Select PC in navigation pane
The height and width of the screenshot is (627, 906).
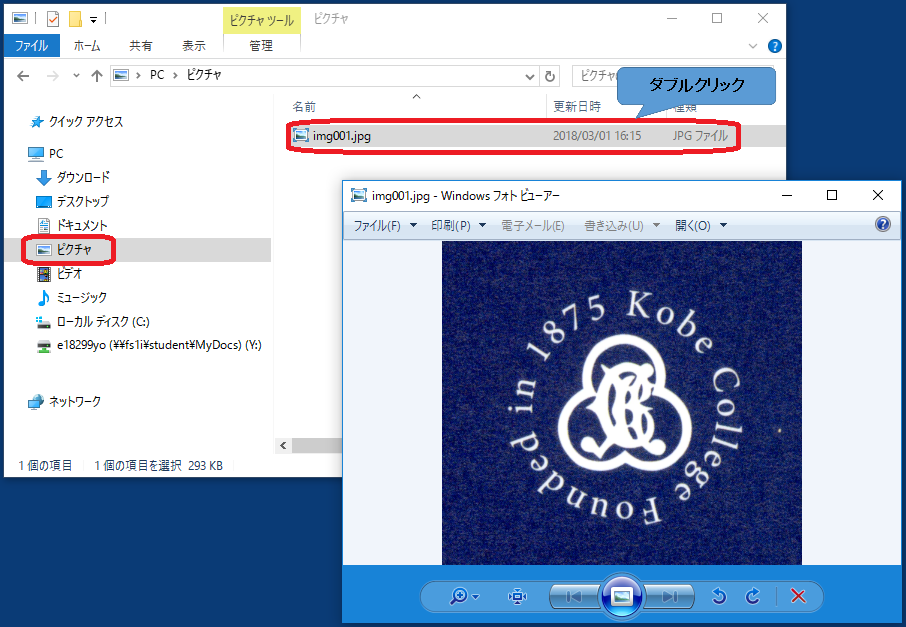tap(46, 153)
